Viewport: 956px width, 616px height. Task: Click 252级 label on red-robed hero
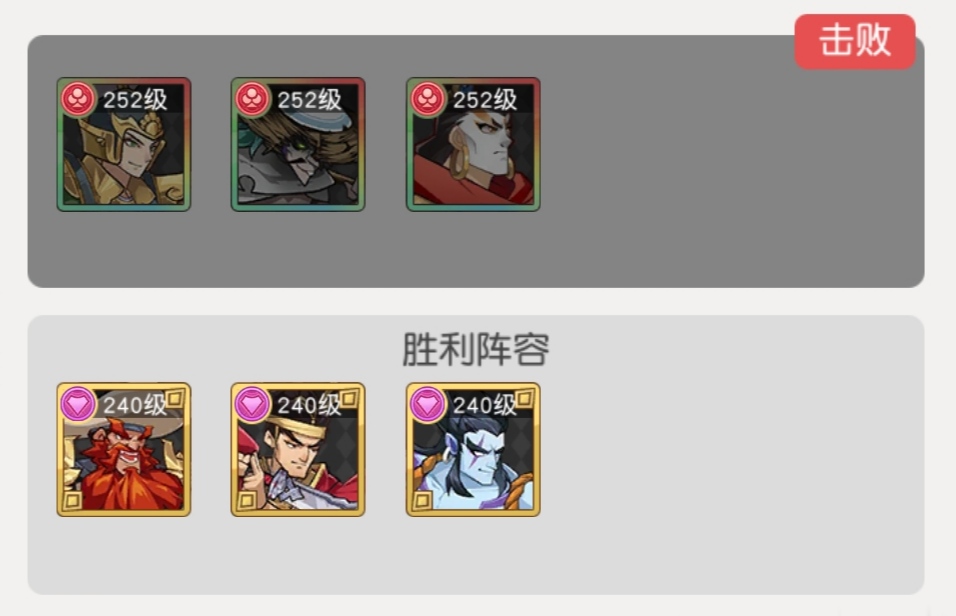click(485, 99)
